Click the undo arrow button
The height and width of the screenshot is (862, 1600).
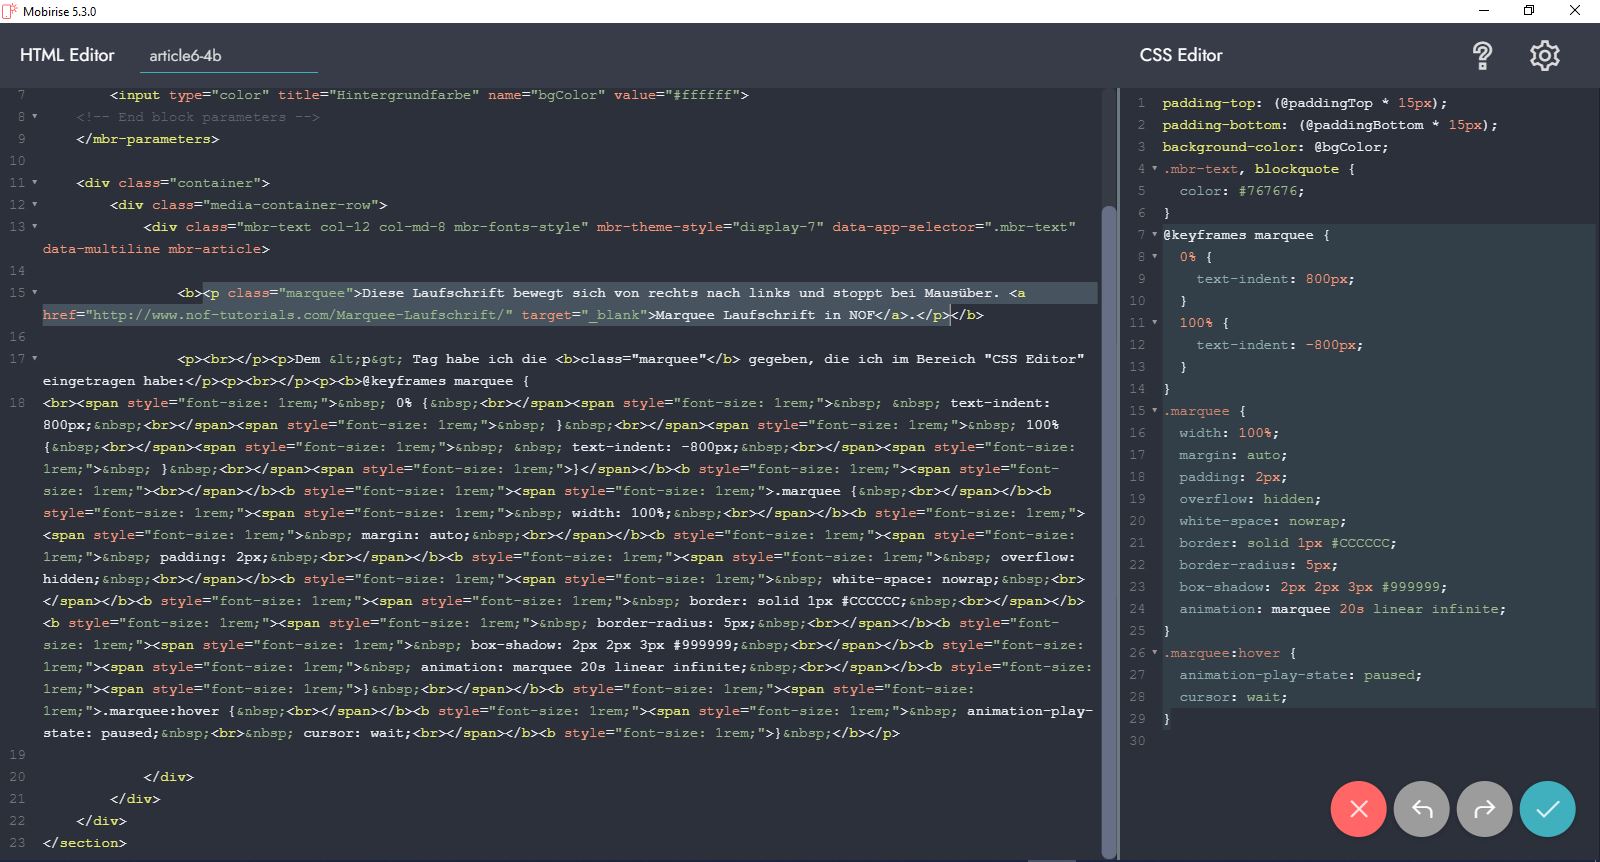coord(1421,809)
